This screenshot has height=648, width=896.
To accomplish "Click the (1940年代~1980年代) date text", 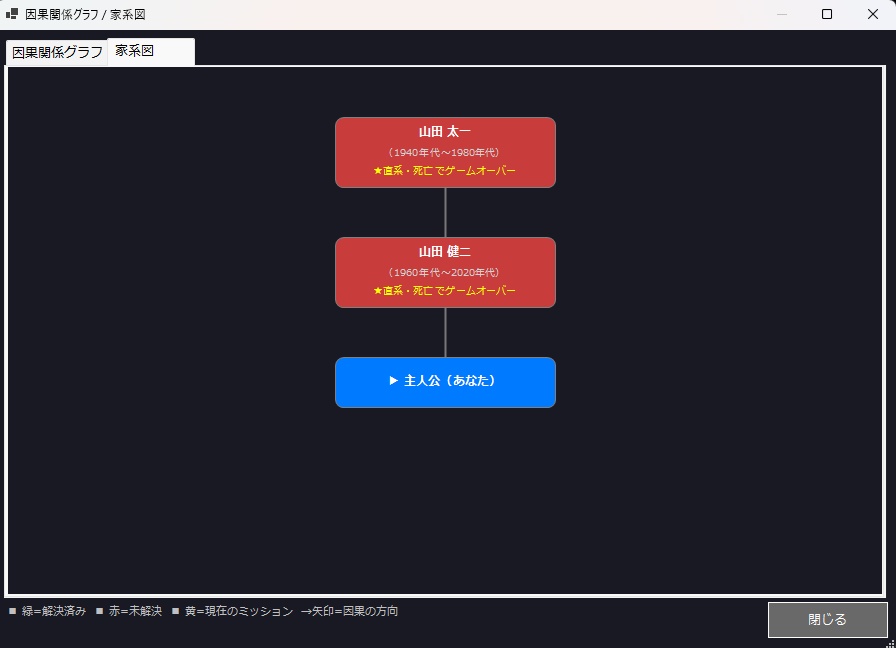I will point(444,153).
